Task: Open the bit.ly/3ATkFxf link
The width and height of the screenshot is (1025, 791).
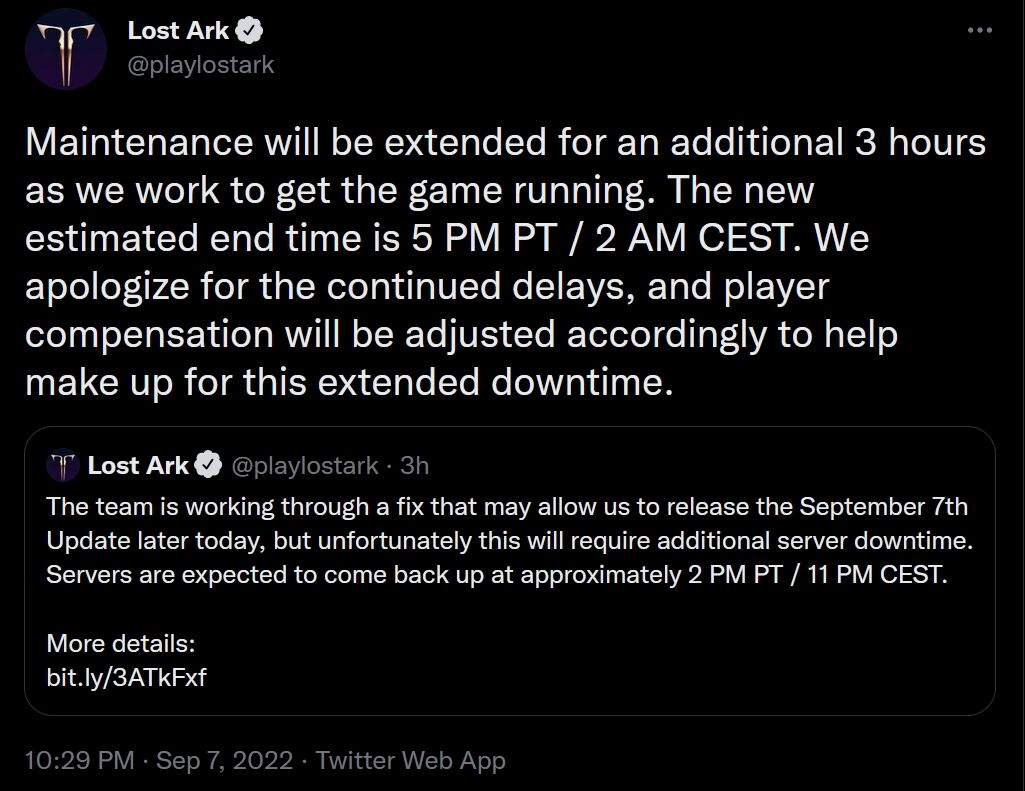Action: pos(126,677)
